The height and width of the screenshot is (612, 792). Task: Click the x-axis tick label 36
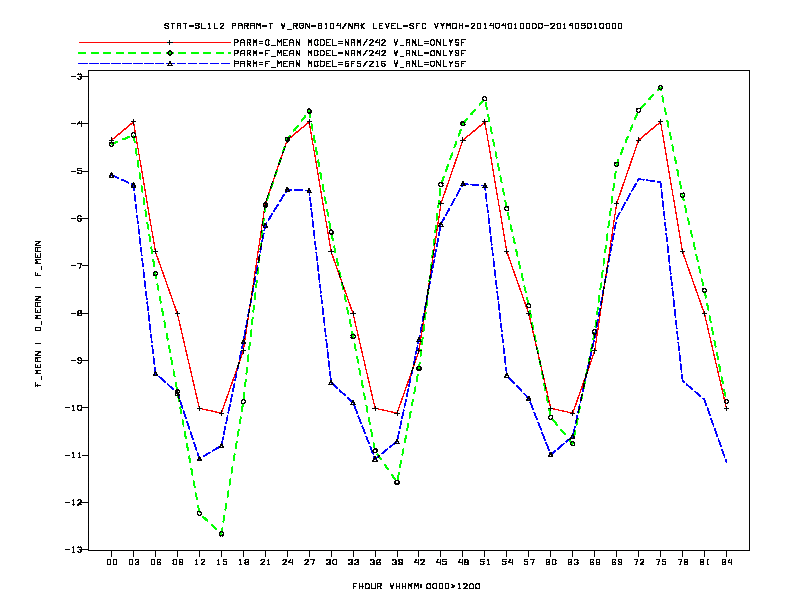375,562
